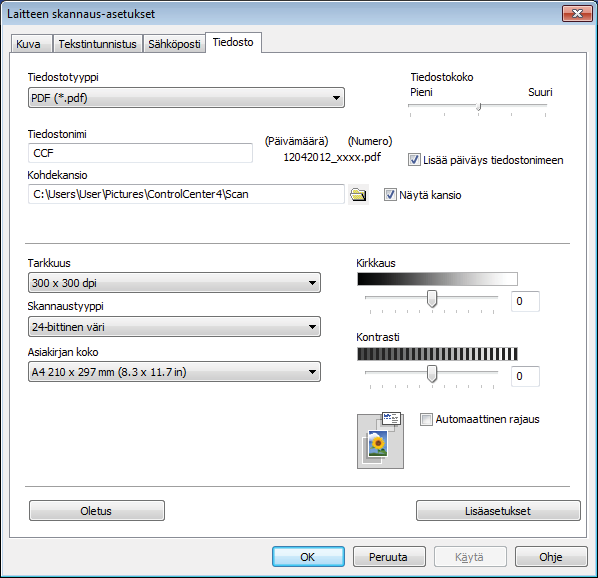The width and height of the screenshot is (598, 578).
Task: Click the Tiedostokoko slider thumb
Action: (x=479, y=107)
